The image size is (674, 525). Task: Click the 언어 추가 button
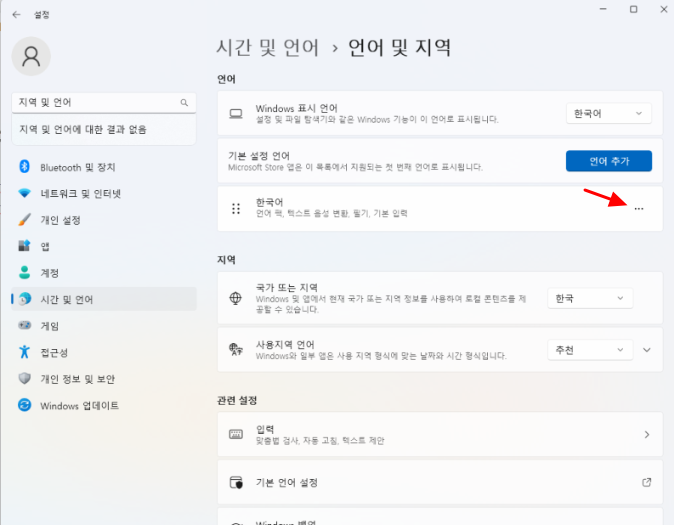click(x=609, y=161)
